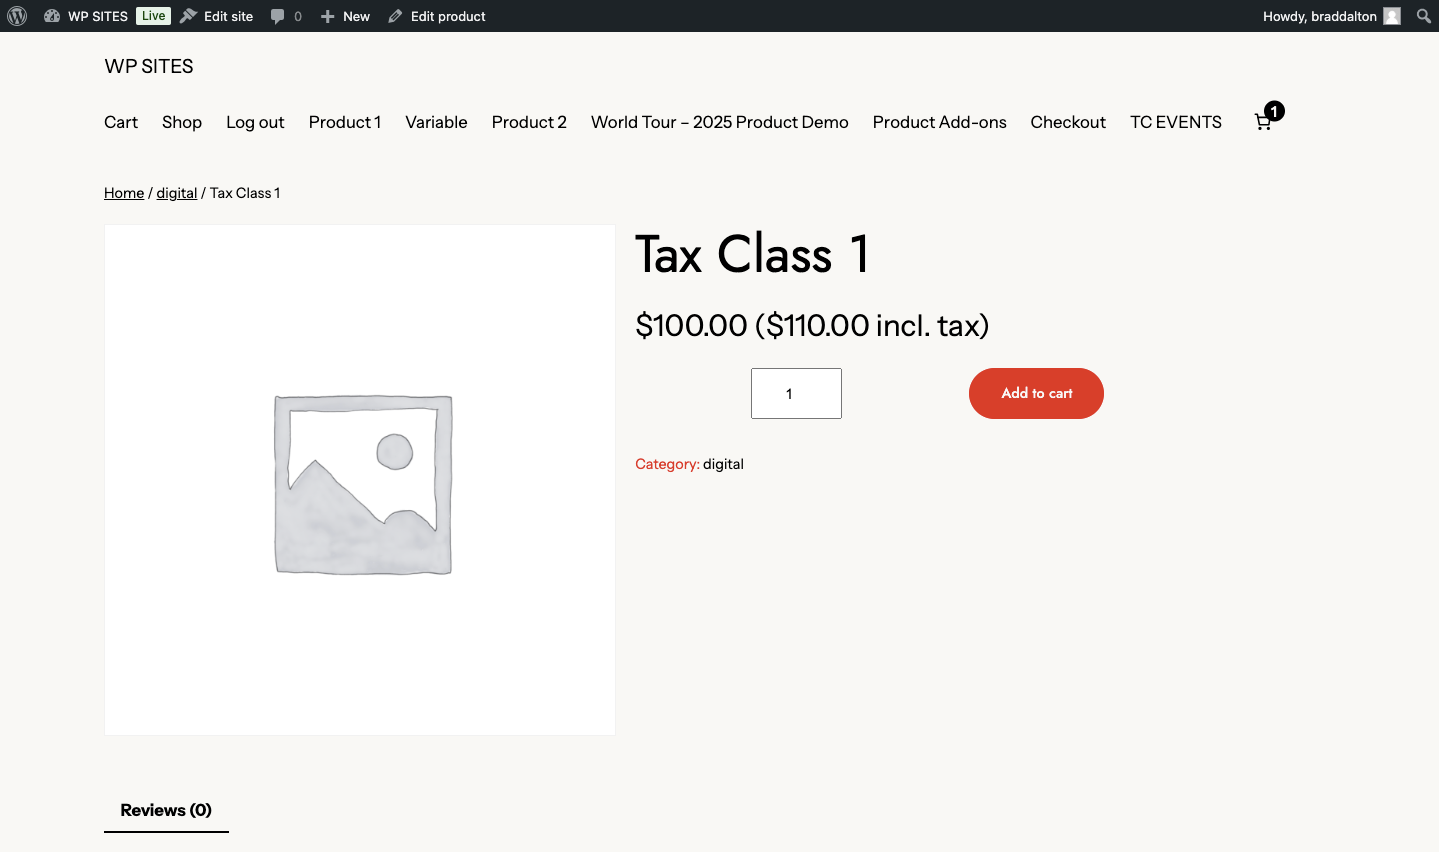Click Edit product in admin bar
Screen dimensions: 1439x852
click(x=437, y=16)
